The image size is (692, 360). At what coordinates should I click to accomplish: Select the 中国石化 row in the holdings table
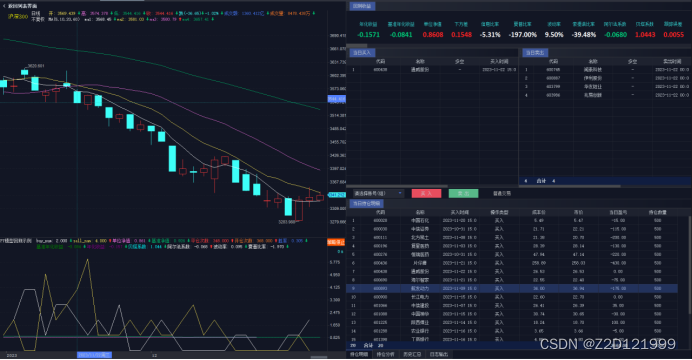click(x=513, y=220)
